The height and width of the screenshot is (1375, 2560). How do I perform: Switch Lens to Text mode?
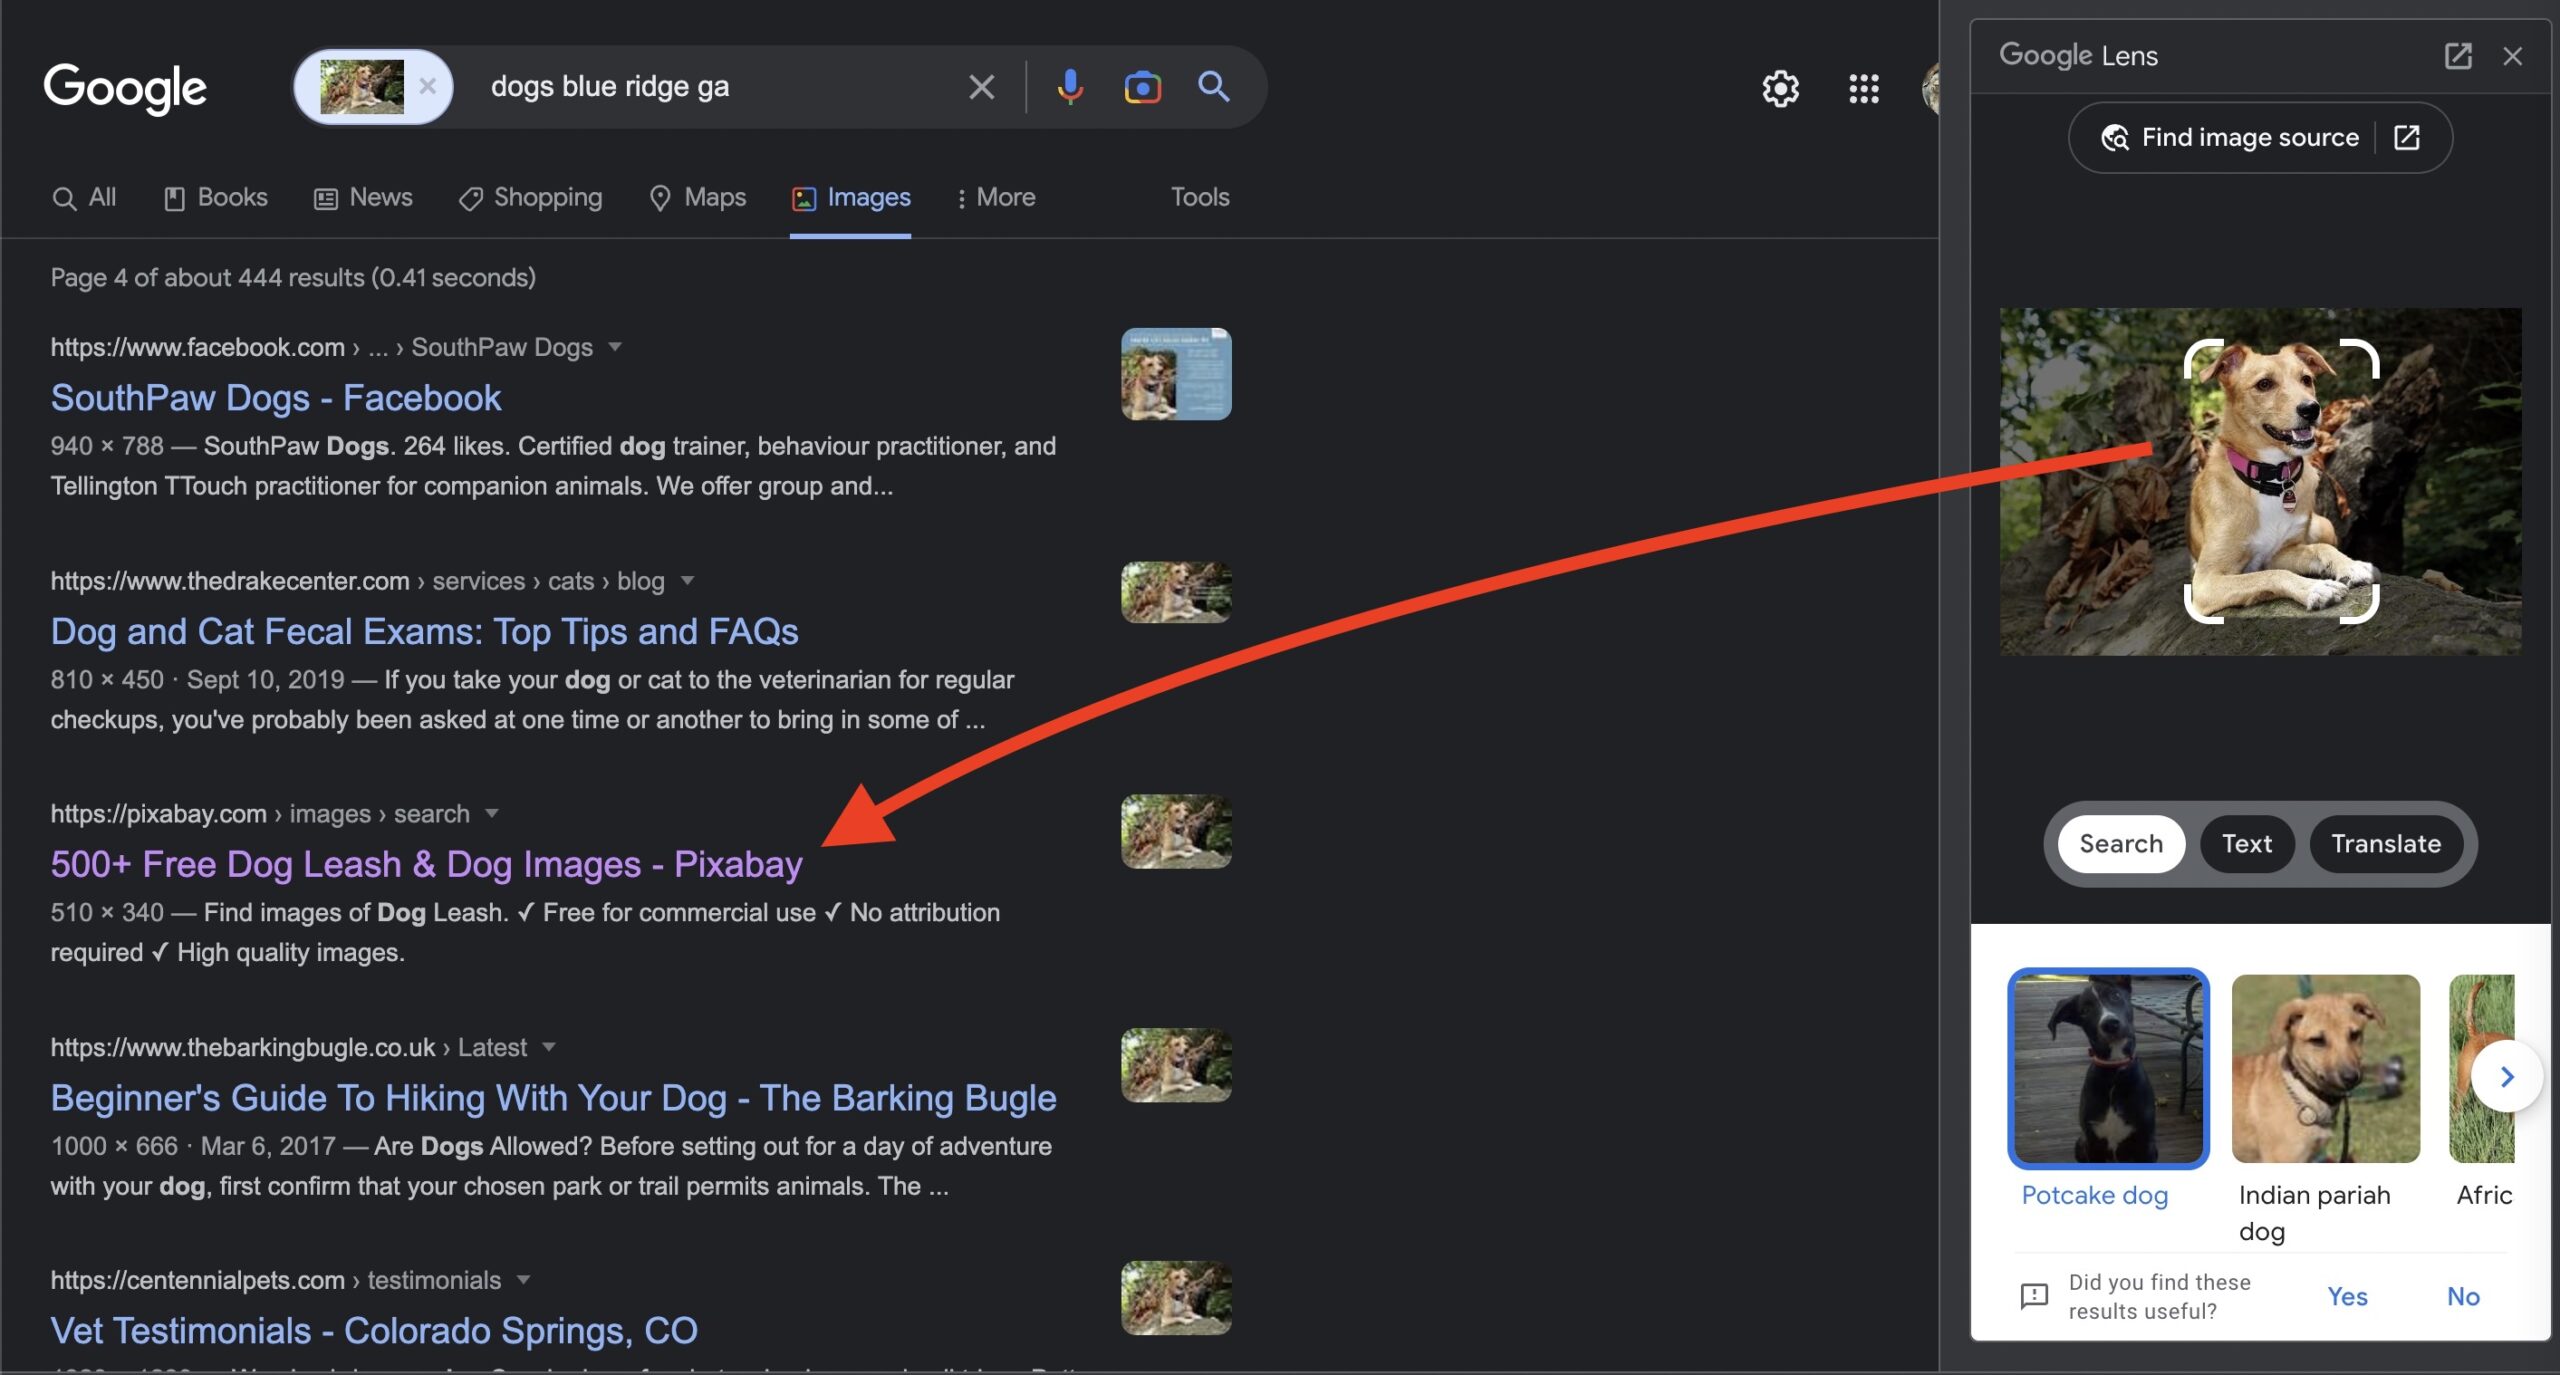(x=2246, y=844)
